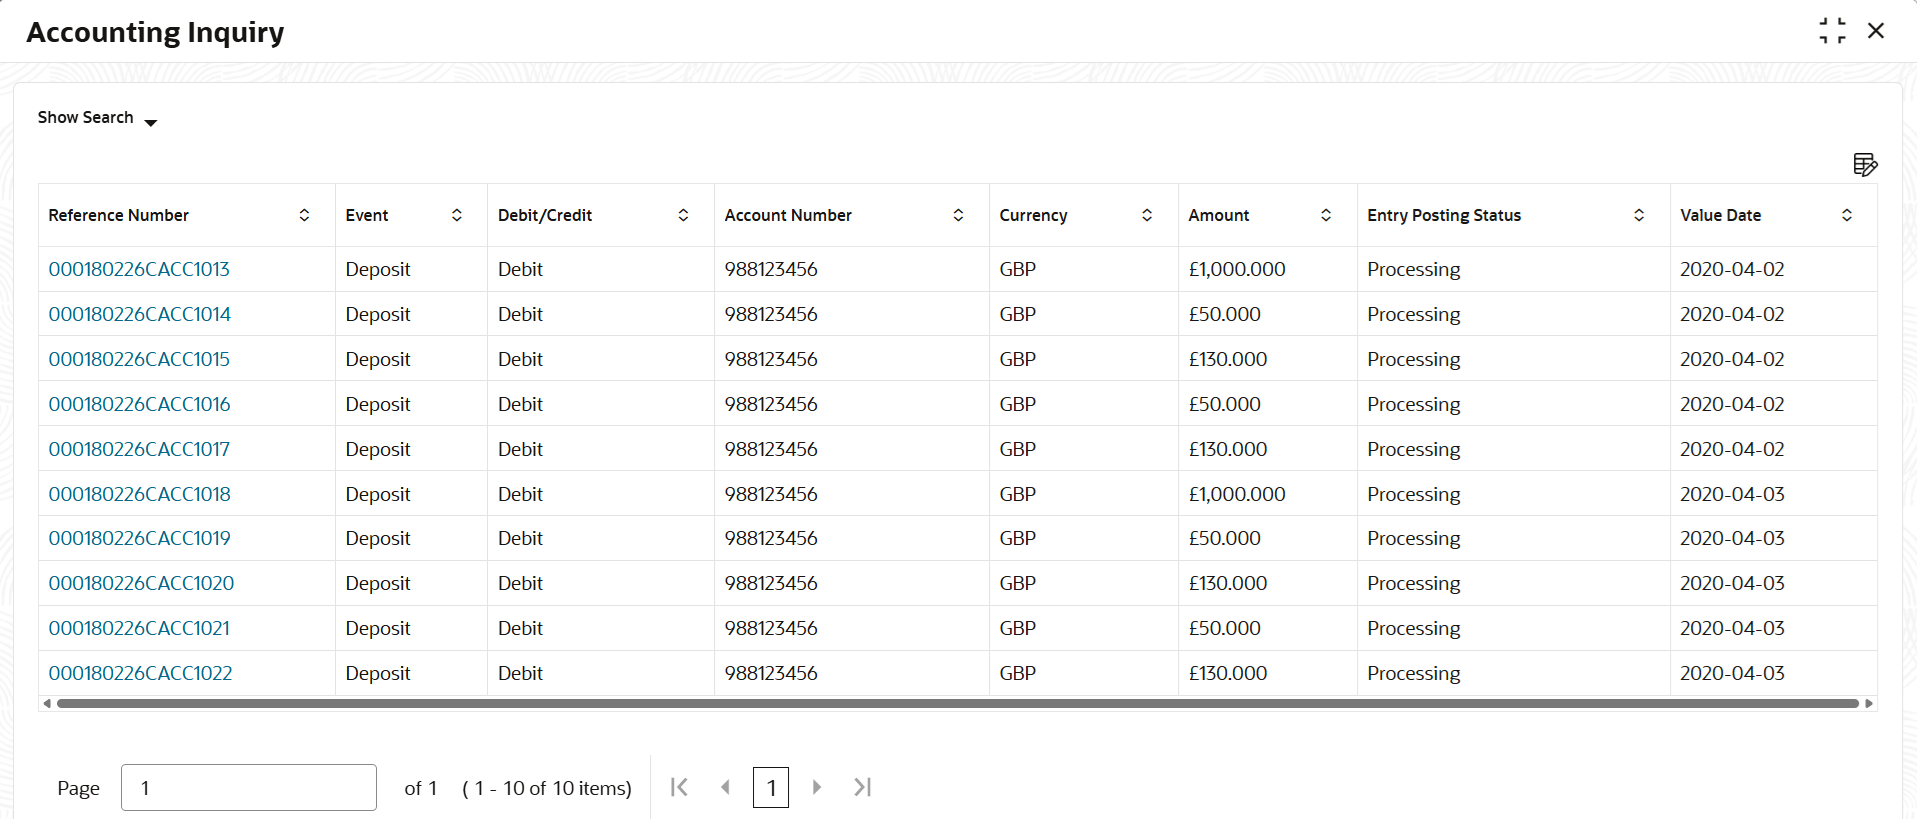Open reference 000180226CACC1014
1917x819 pixels.
140,314
